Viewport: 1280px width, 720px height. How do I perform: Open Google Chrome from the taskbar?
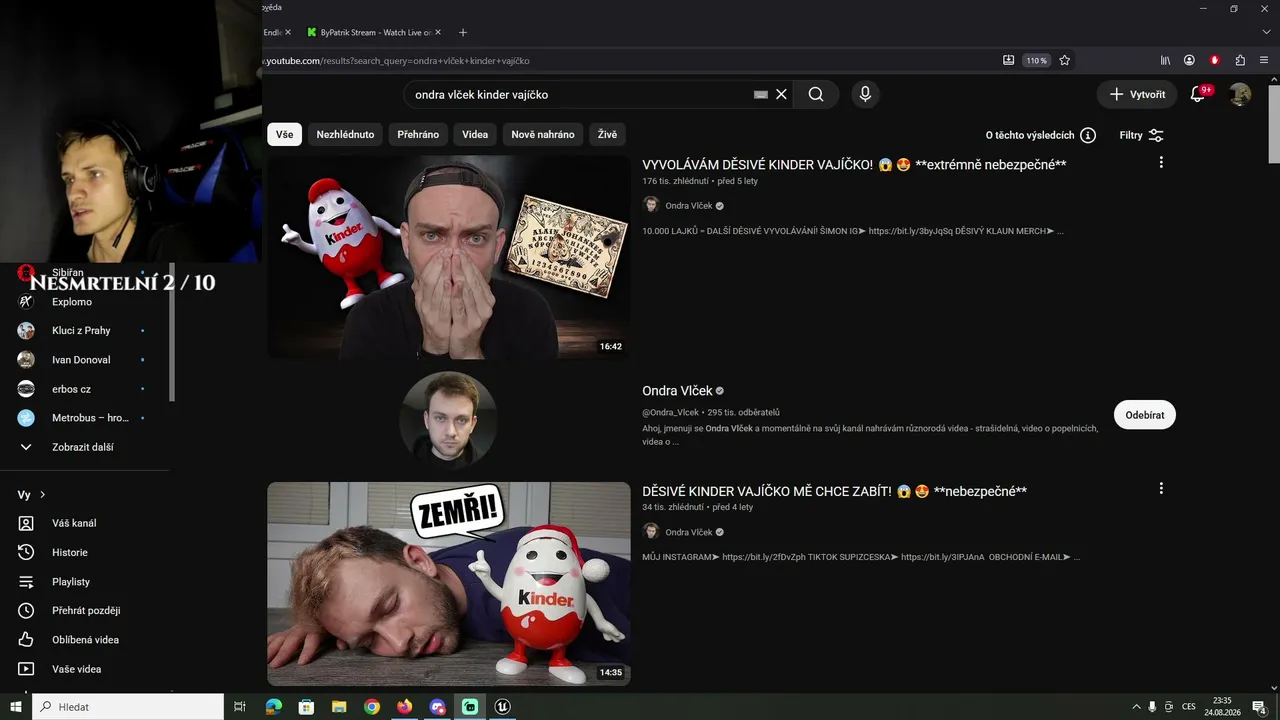point(372,707)
